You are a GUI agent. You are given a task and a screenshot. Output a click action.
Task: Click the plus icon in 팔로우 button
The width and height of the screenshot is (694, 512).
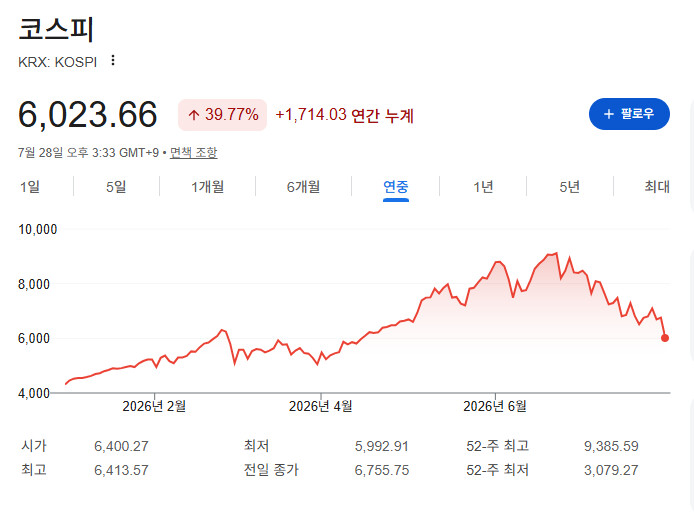(609, 114)
